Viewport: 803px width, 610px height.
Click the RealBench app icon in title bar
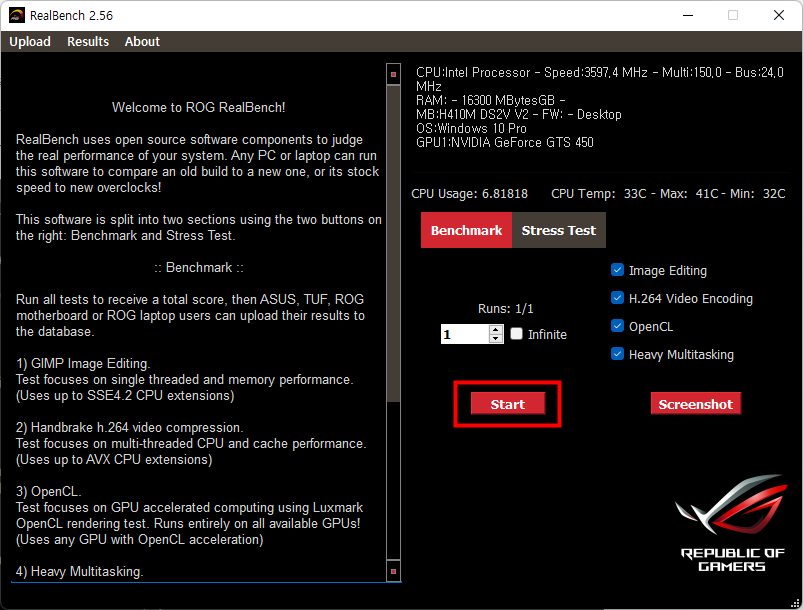(x=17, y=15)
